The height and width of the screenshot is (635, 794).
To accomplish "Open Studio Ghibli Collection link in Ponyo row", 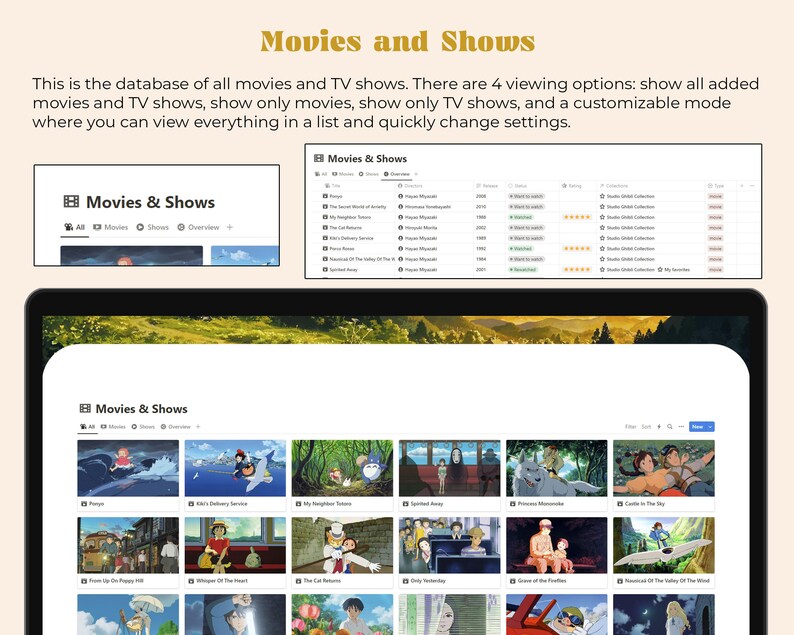I will (x=627, y=196).
